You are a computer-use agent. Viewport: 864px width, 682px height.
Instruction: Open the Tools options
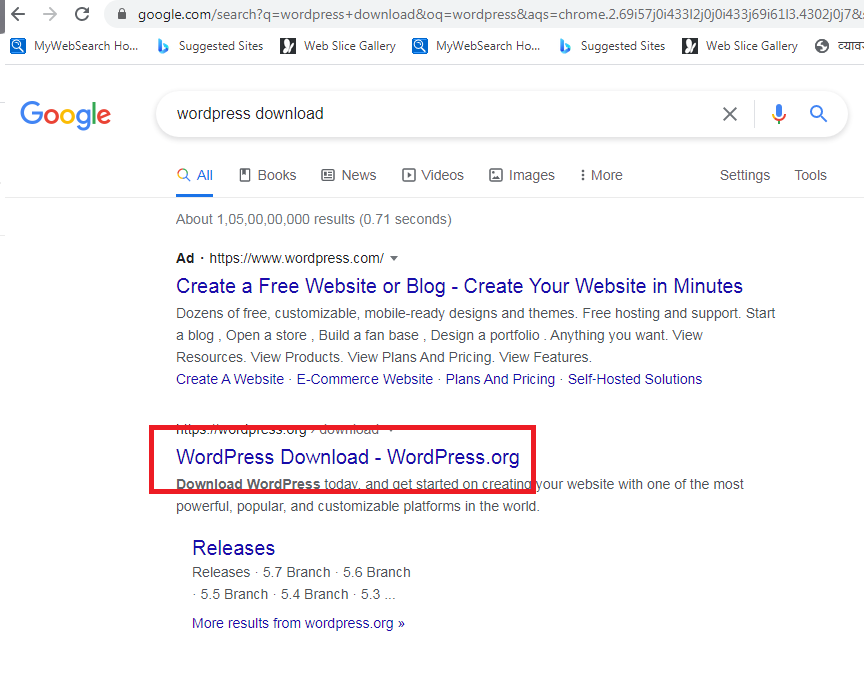[x=810, y=175]
